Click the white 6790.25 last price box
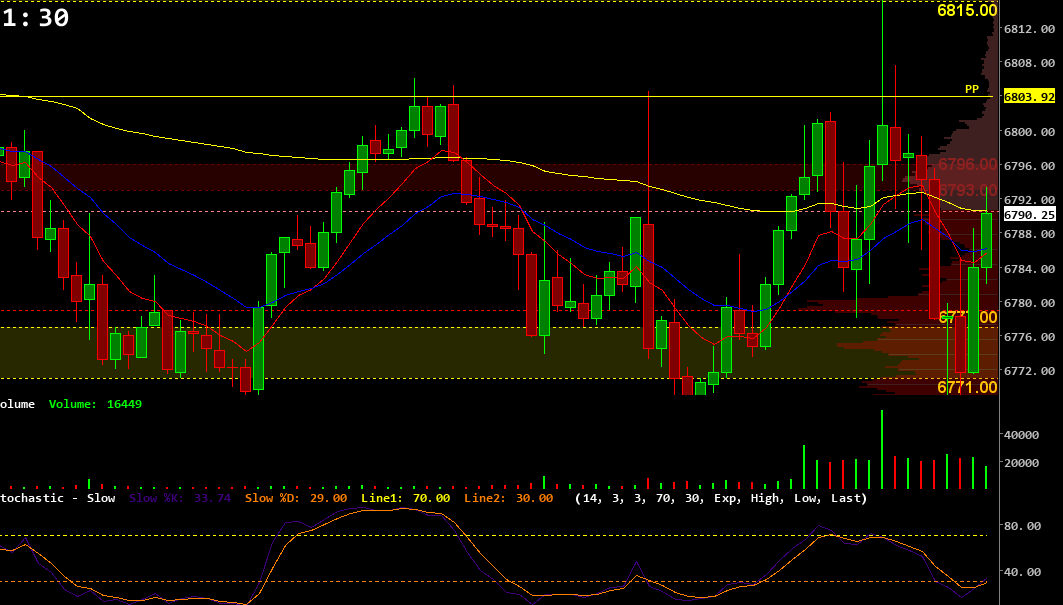The width and height of the screenshot is (1063, 605). tap(1030, 212)
